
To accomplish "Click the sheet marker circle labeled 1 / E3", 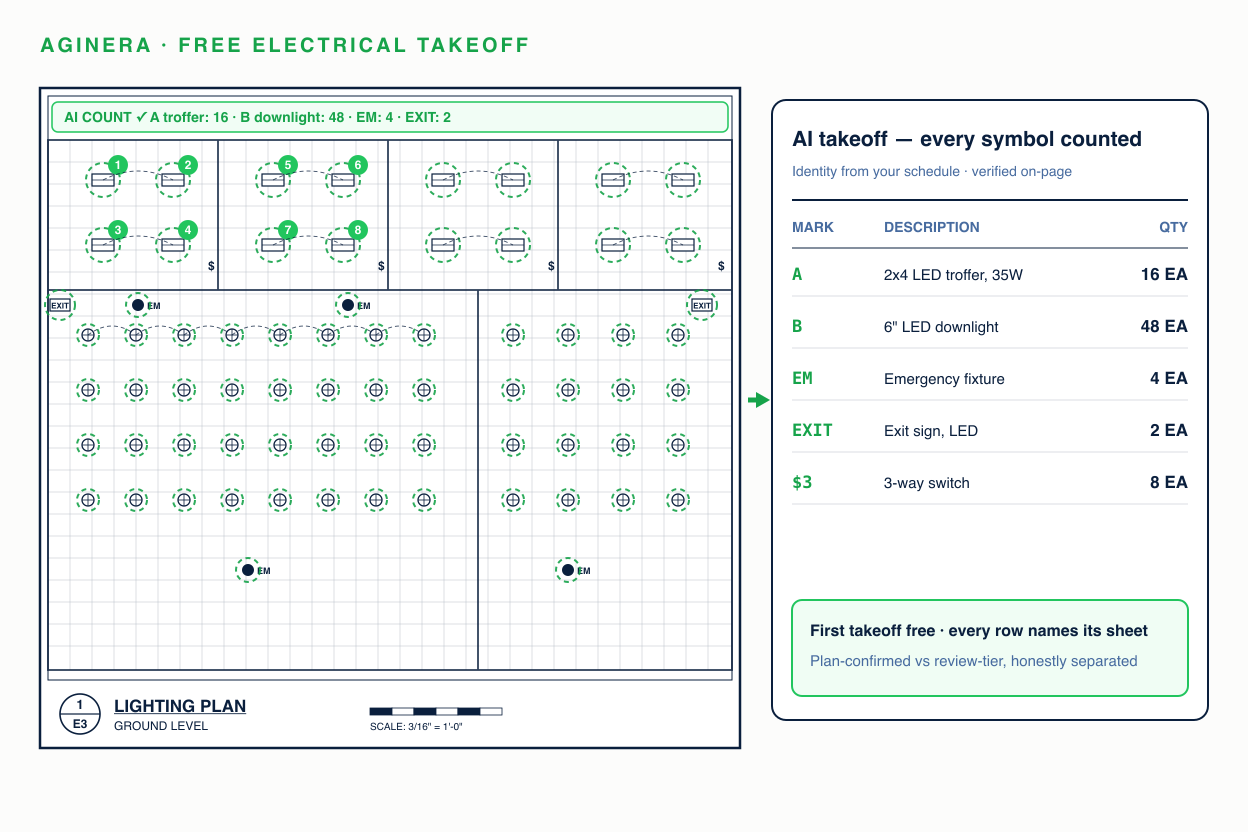I will point(80,714).
